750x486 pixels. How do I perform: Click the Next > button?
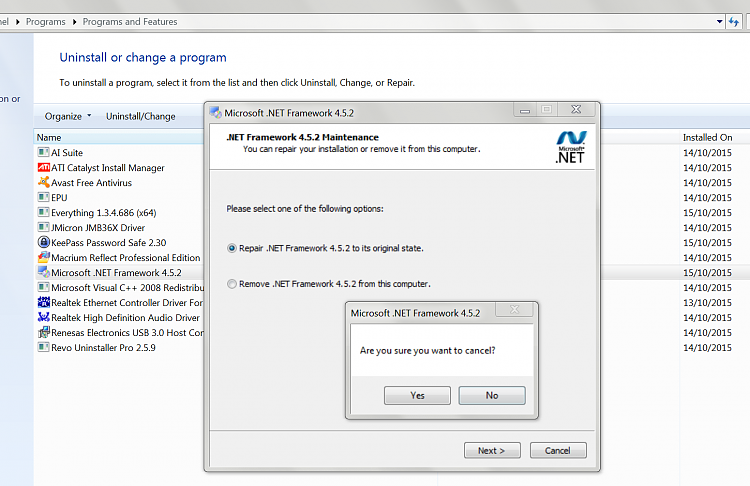[x=492, y=450]
